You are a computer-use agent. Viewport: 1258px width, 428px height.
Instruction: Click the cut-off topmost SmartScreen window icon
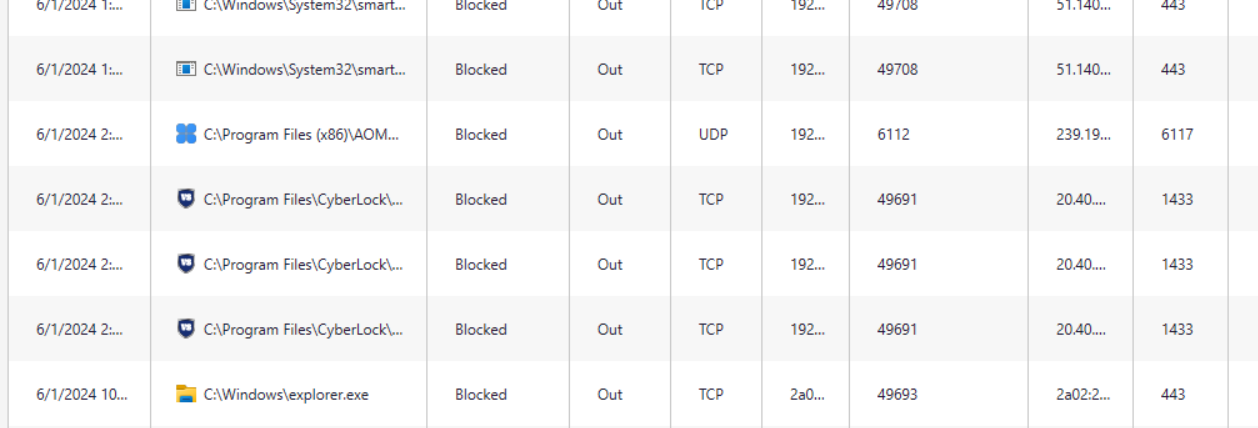186,5
